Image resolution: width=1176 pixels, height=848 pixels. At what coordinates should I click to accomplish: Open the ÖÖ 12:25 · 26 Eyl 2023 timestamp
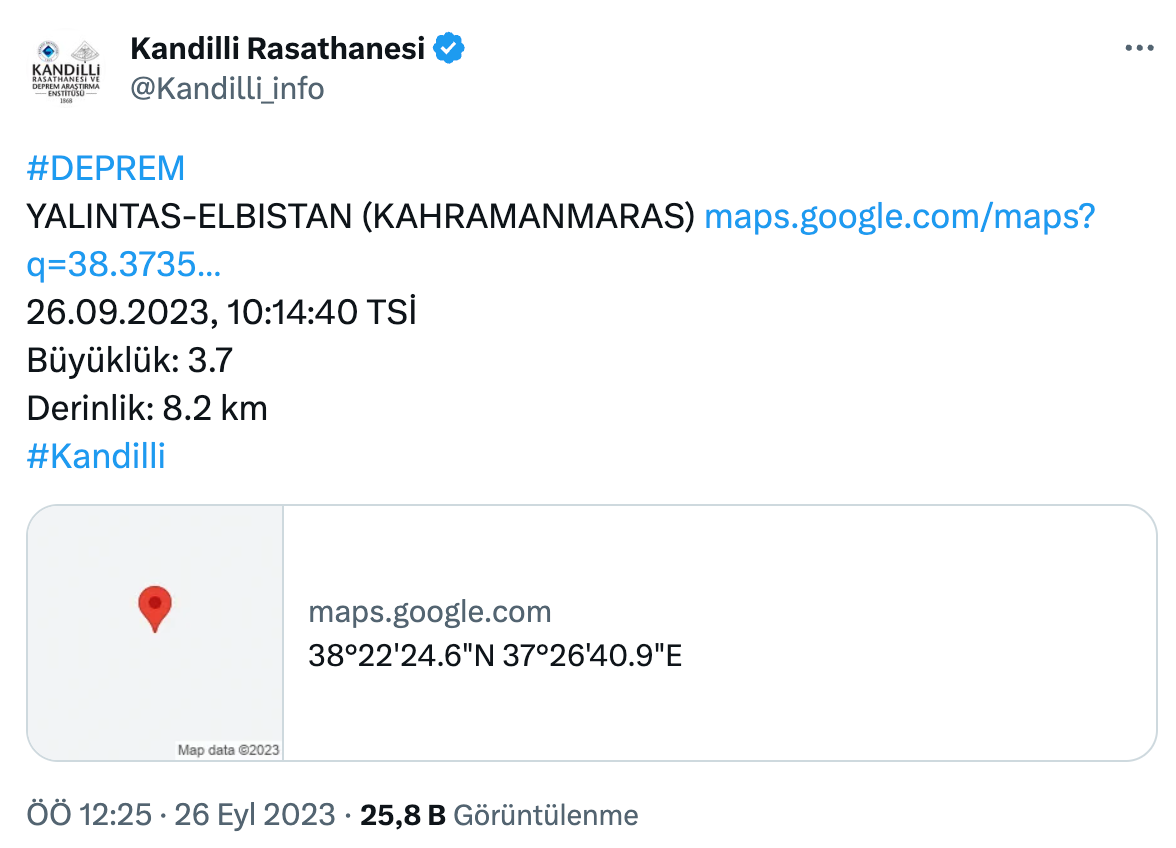[181, 815]
